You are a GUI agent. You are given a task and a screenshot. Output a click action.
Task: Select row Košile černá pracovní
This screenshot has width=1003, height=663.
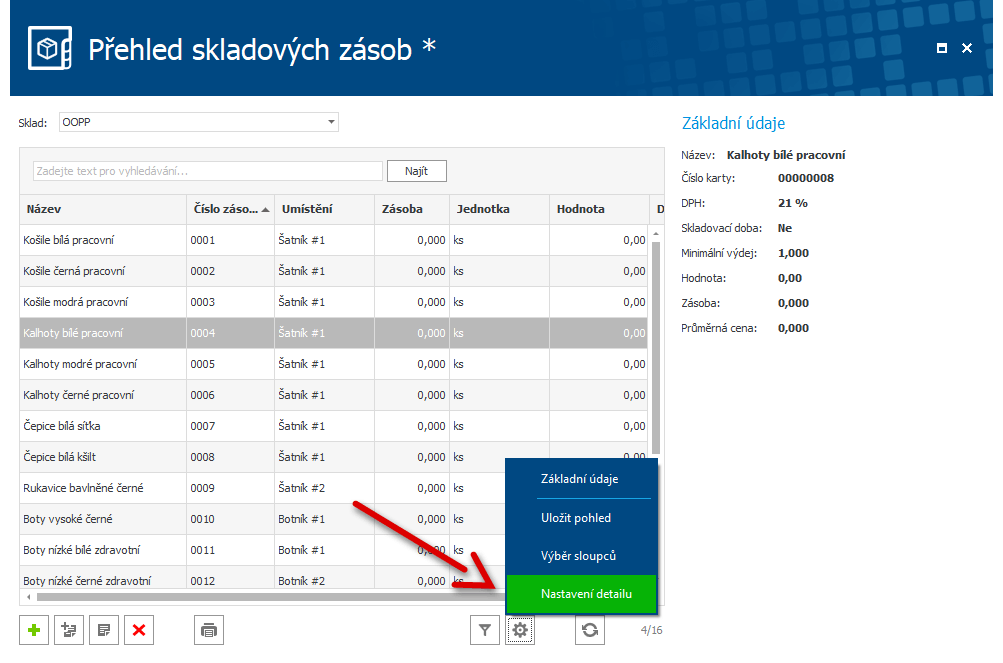pyautogui.click(x=334, y=271)
